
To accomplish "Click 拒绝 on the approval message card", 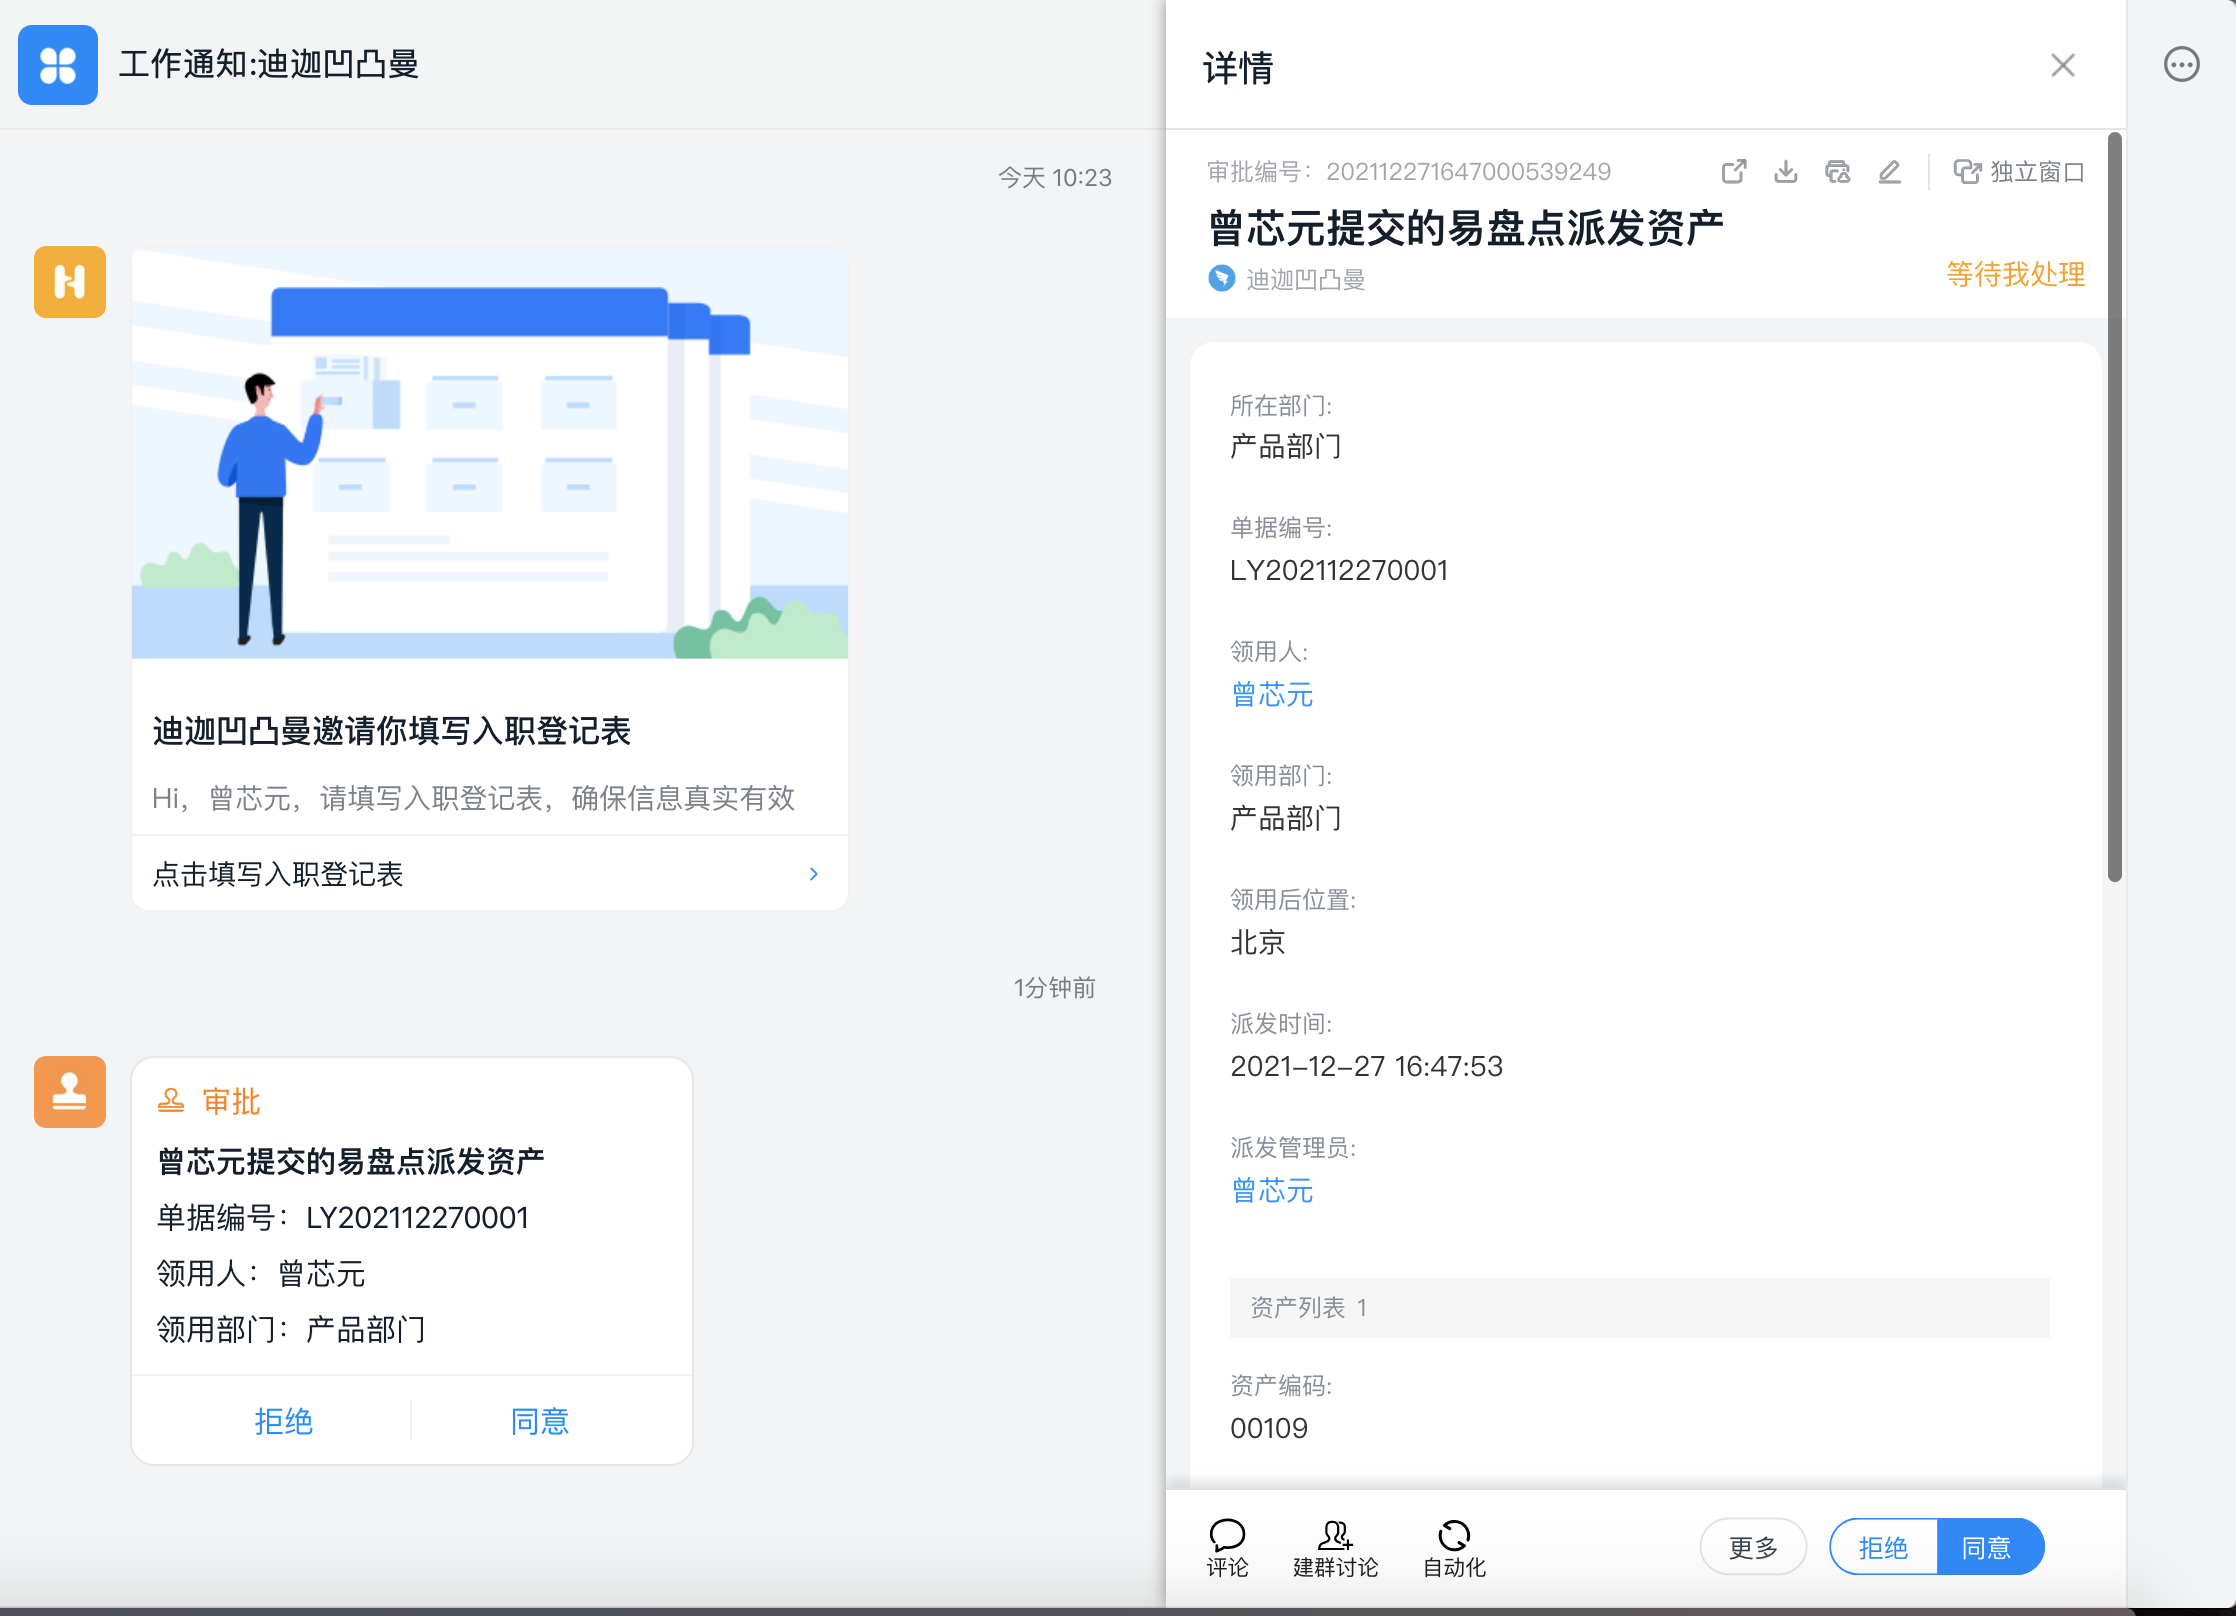I will click(x=284, y=1421).
